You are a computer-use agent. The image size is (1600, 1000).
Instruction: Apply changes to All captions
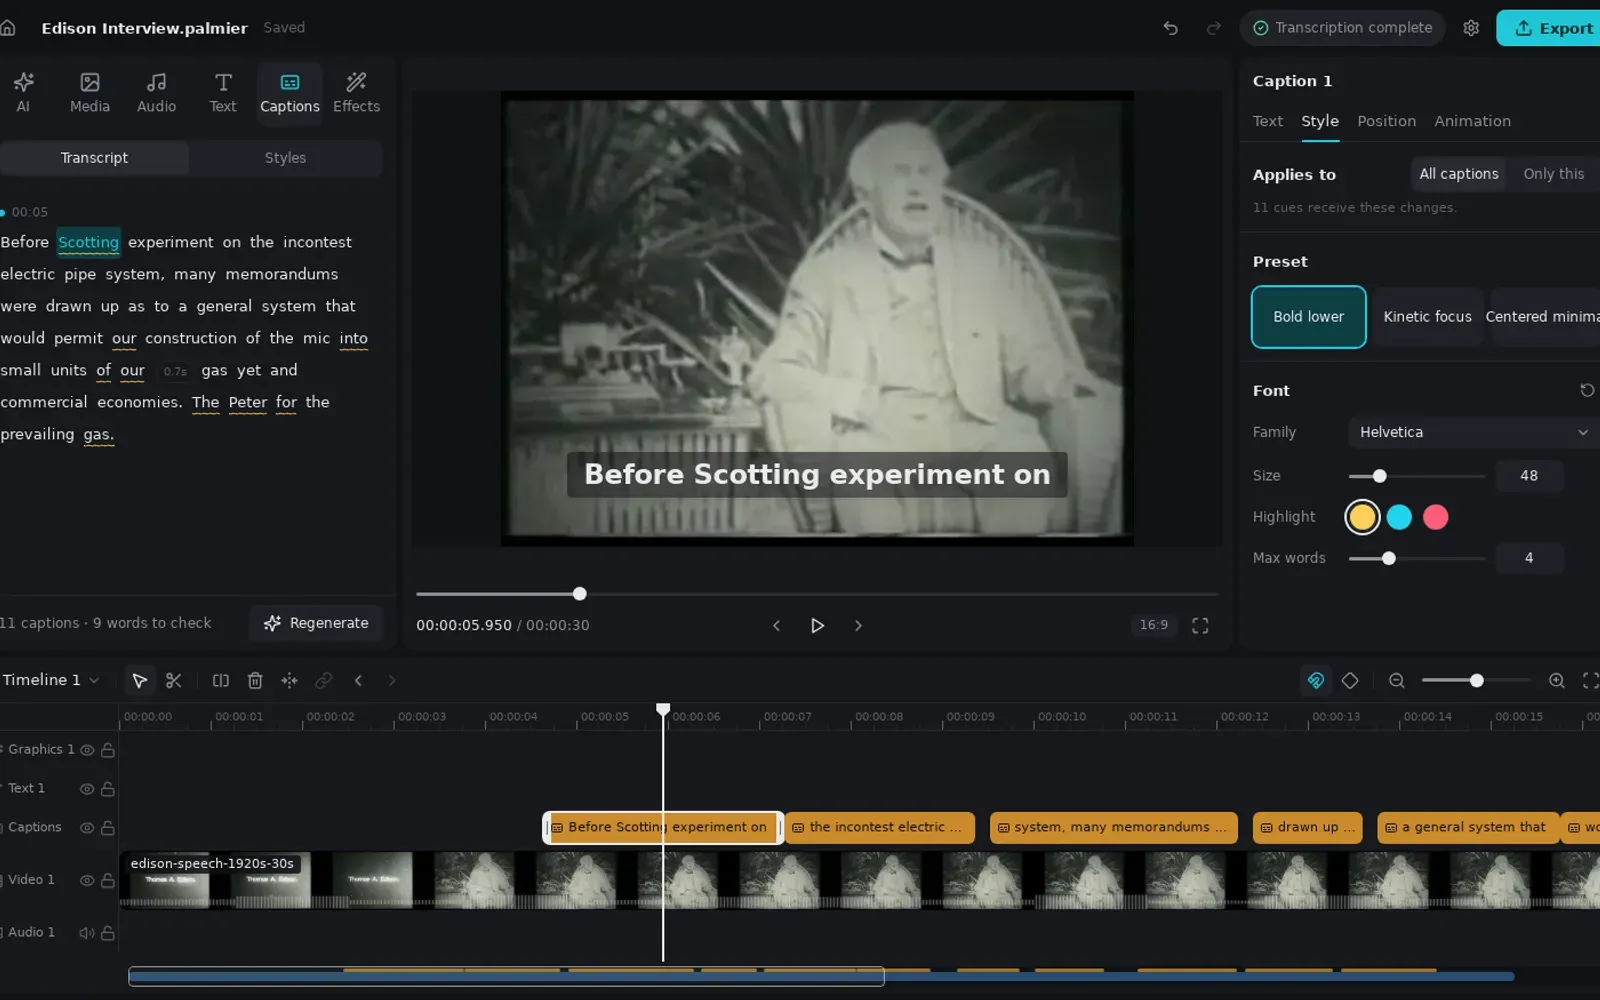[1459, 174]
